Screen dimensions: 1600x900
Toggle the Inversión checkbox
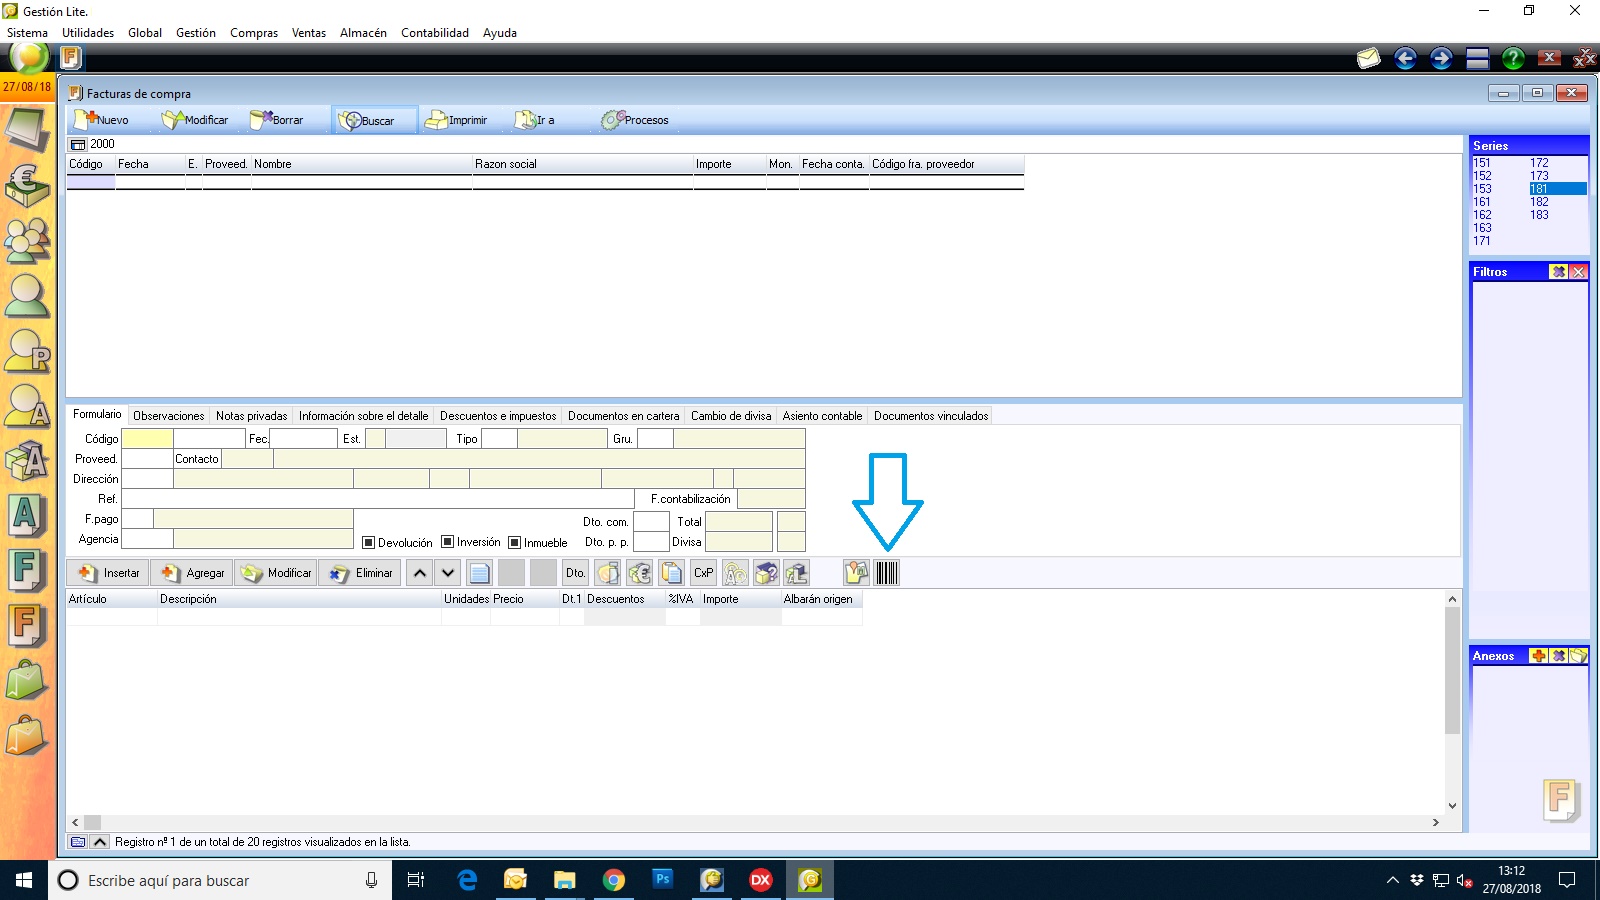[x=447, y=542]
